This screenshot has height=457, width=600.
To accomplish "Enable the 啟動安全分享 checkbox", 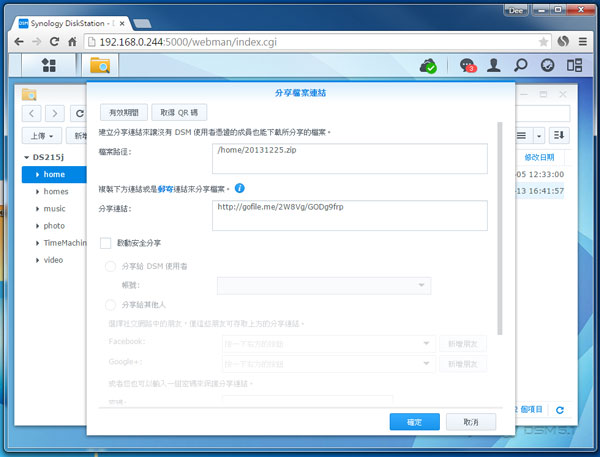I will coord(106,243).
